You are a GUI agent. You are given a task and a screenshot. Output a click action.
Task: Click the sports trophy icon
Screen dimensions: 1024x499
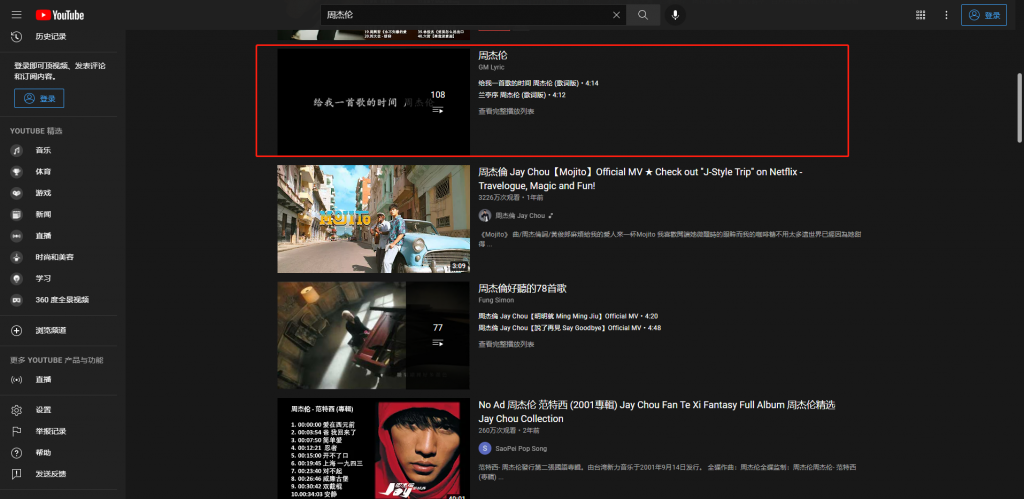click(x=16, y=172)
